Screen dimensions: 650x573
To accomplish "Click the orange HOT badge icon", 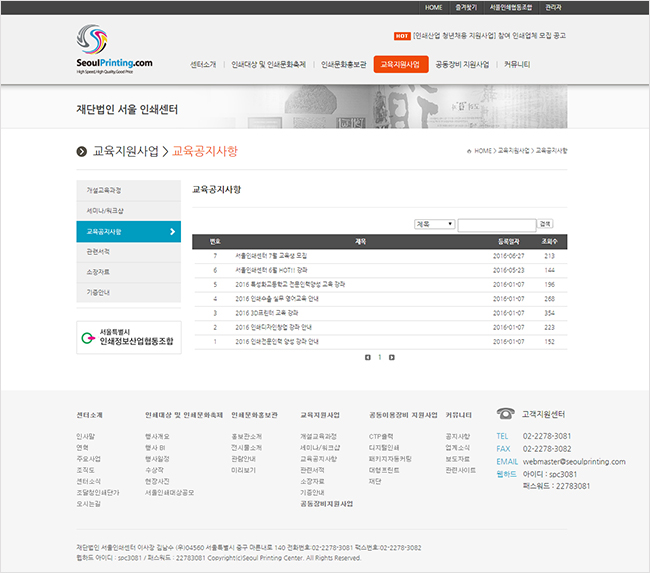I will (x=402, y=35).
